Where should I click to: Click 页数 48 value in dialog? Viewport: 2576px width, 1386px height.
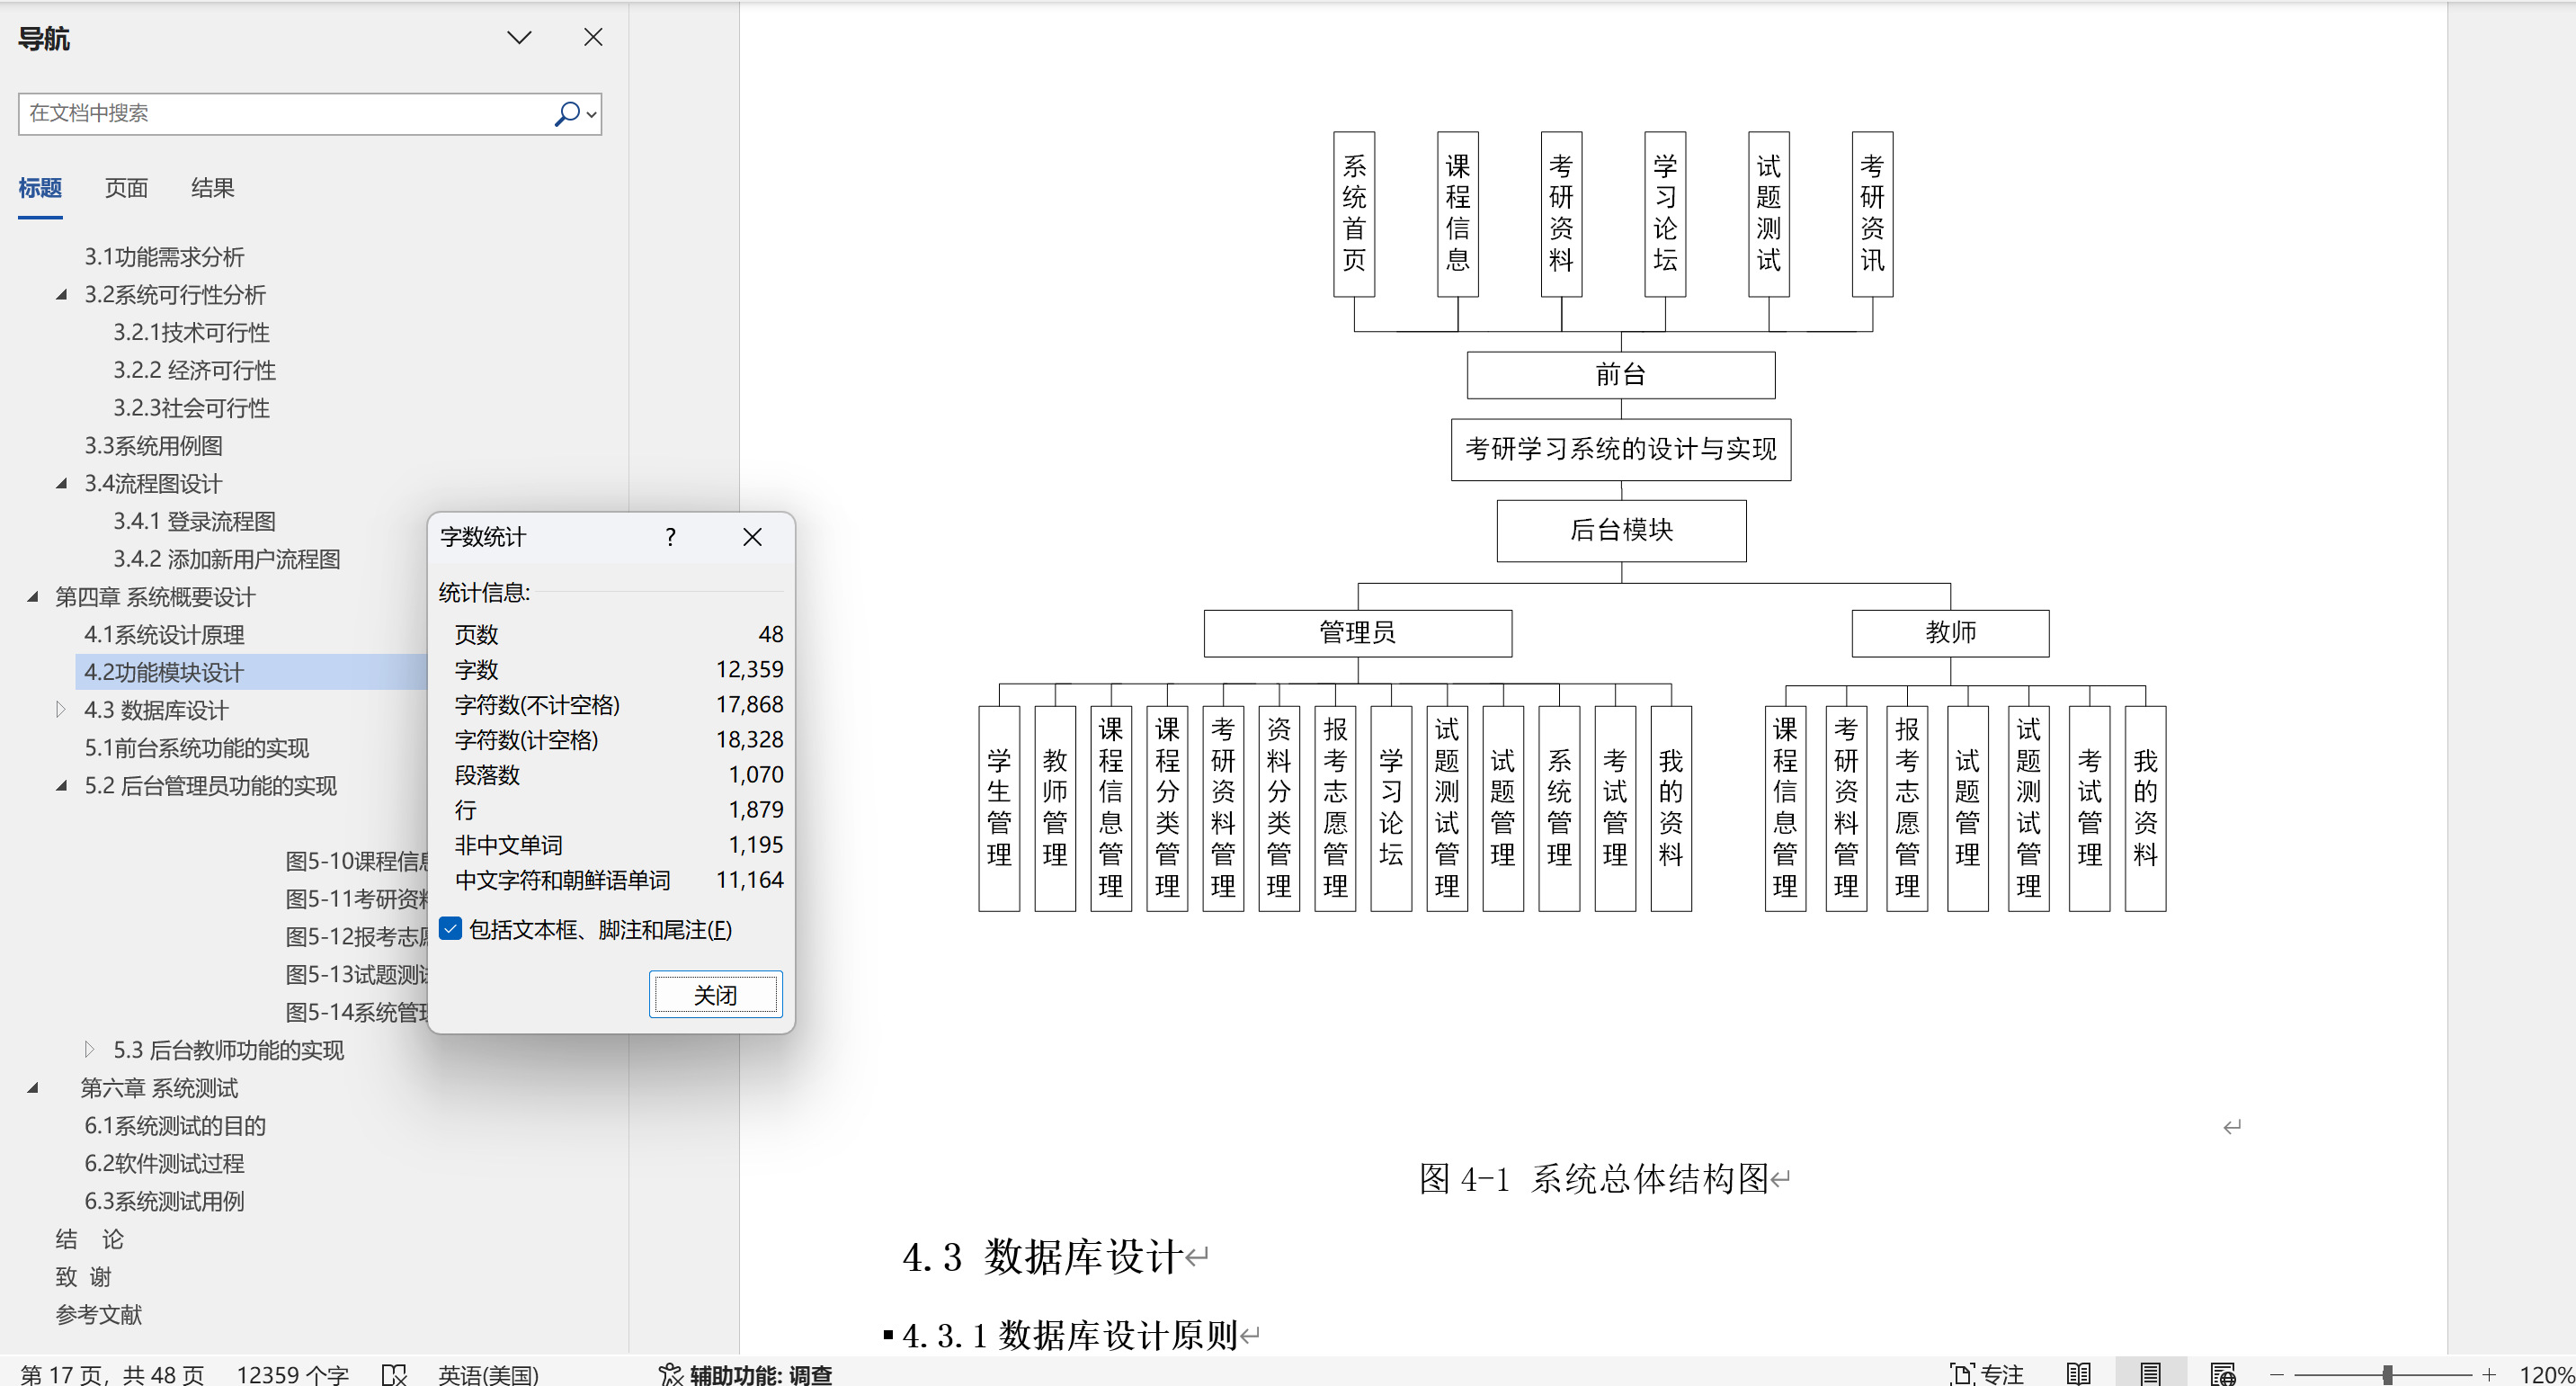[x=771, y=635]
